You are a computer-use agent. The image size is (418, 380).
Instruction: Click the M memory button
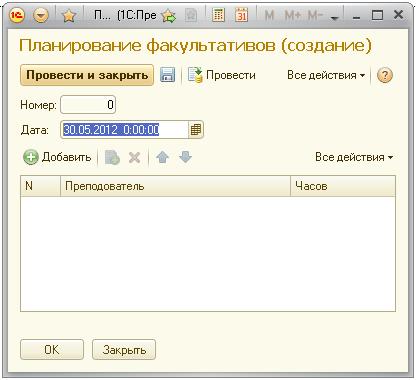(269, 15)
